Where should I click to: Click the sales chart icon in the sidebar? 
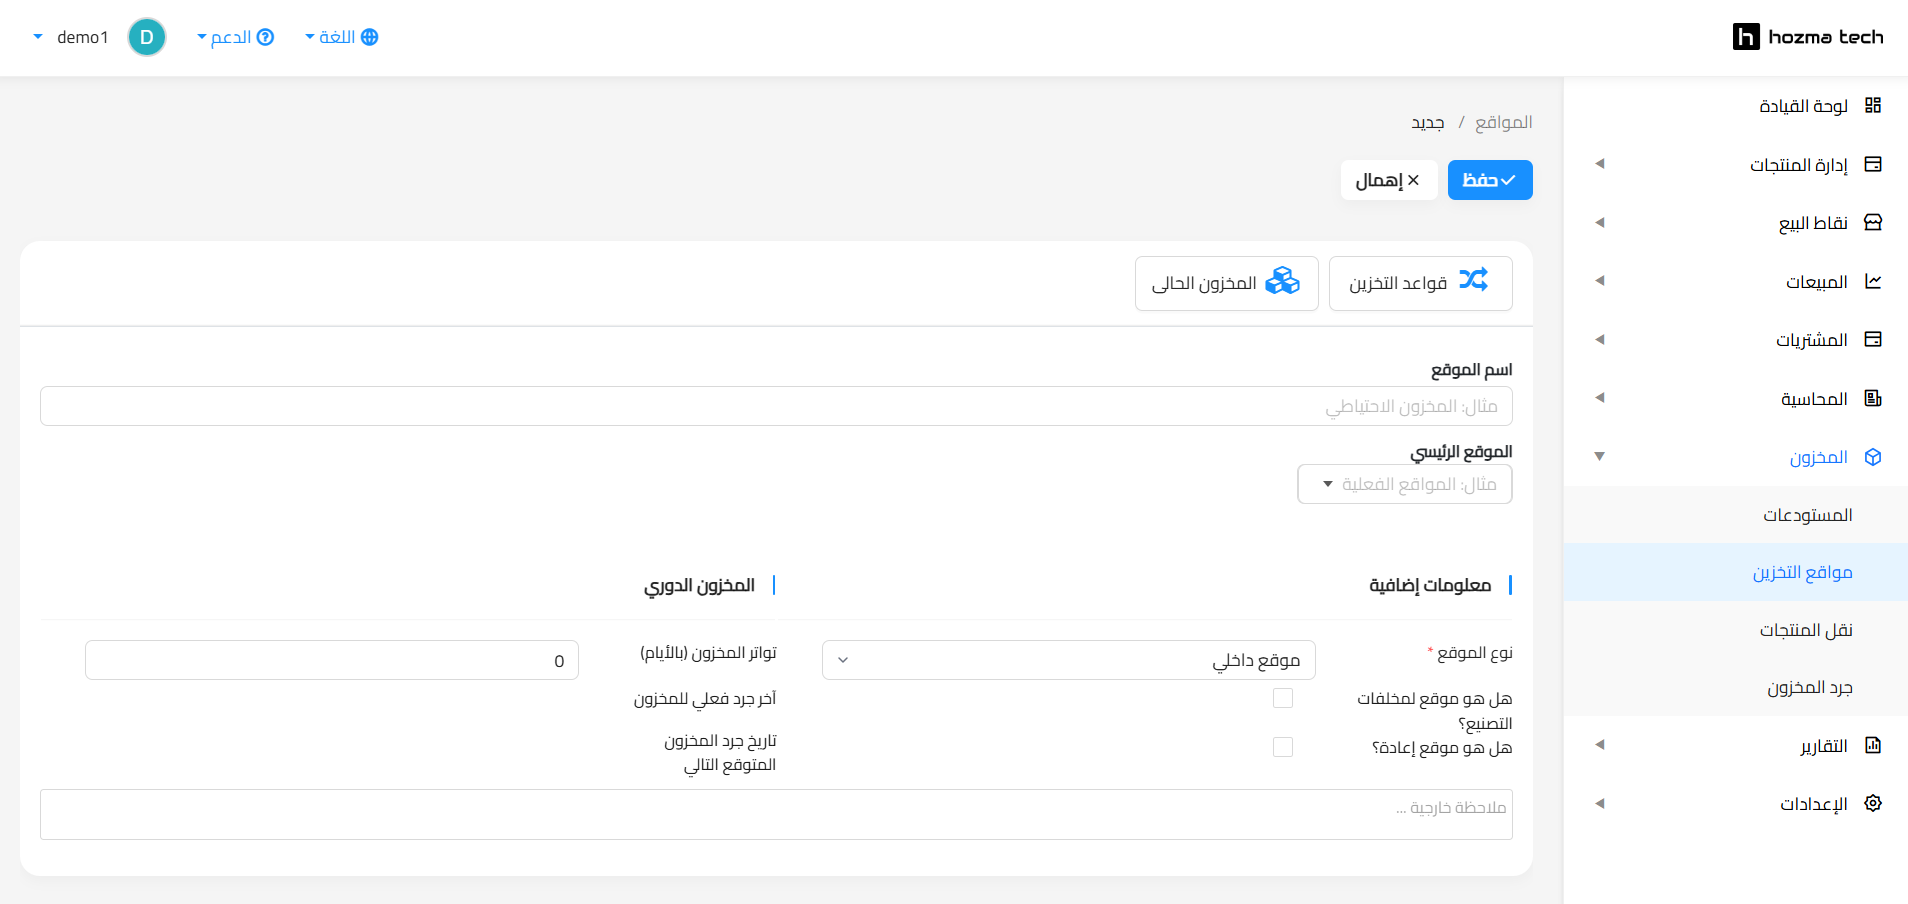tap(1873, 281)
